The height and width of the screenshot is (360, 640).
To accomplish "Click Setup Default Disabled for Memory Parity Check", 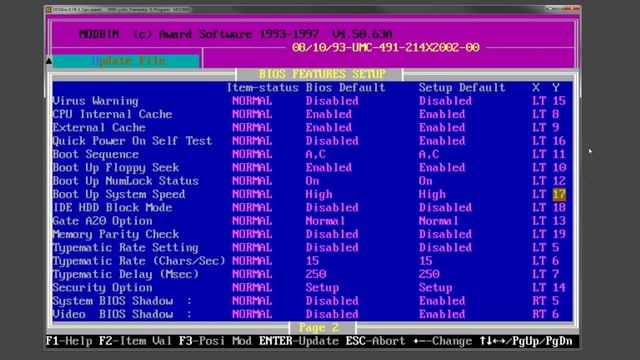I will click(445, 234).
